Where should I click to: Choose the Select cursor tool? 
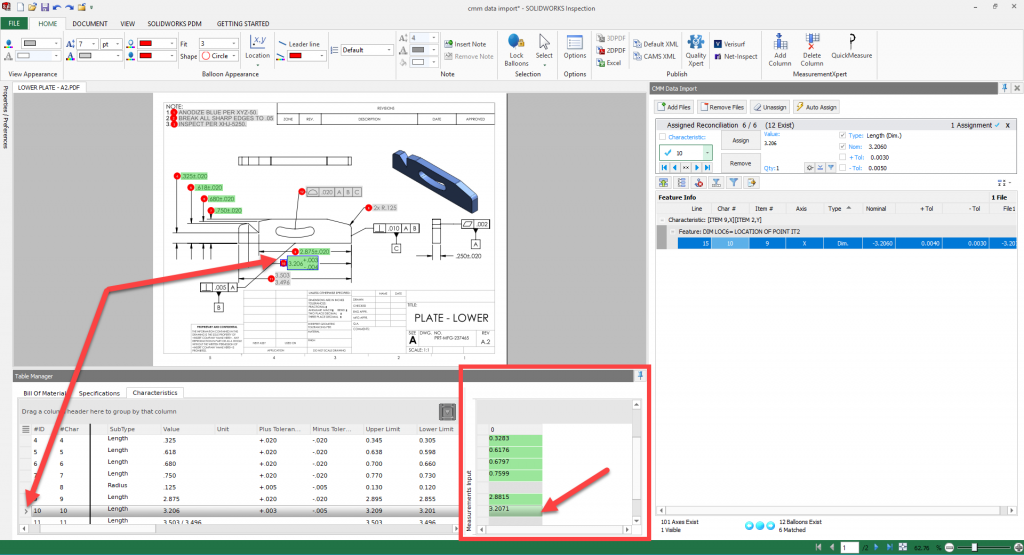544,50
